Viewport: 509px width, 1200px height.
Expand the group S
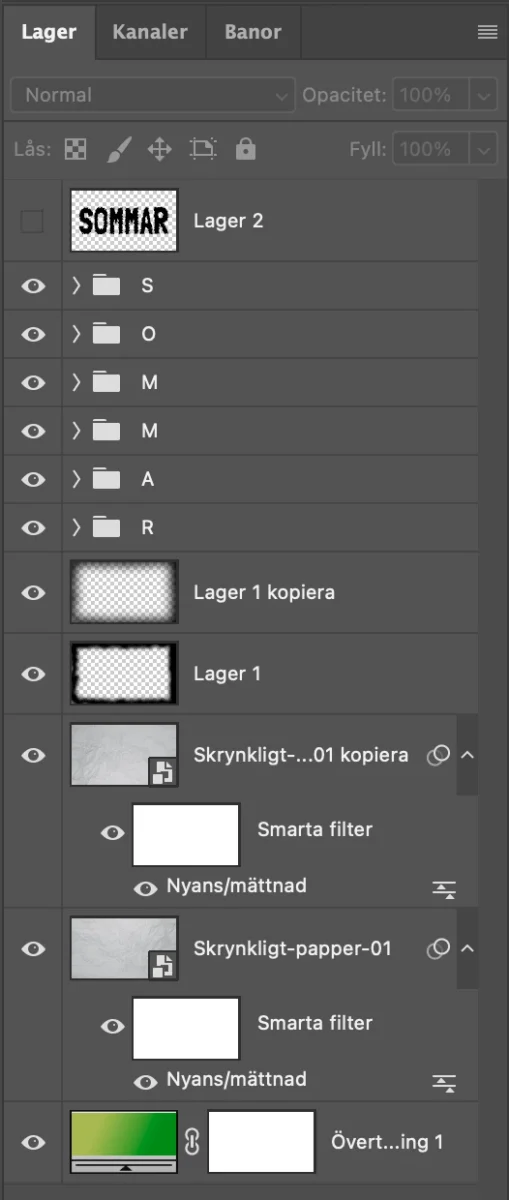click(x=76, y=286)
